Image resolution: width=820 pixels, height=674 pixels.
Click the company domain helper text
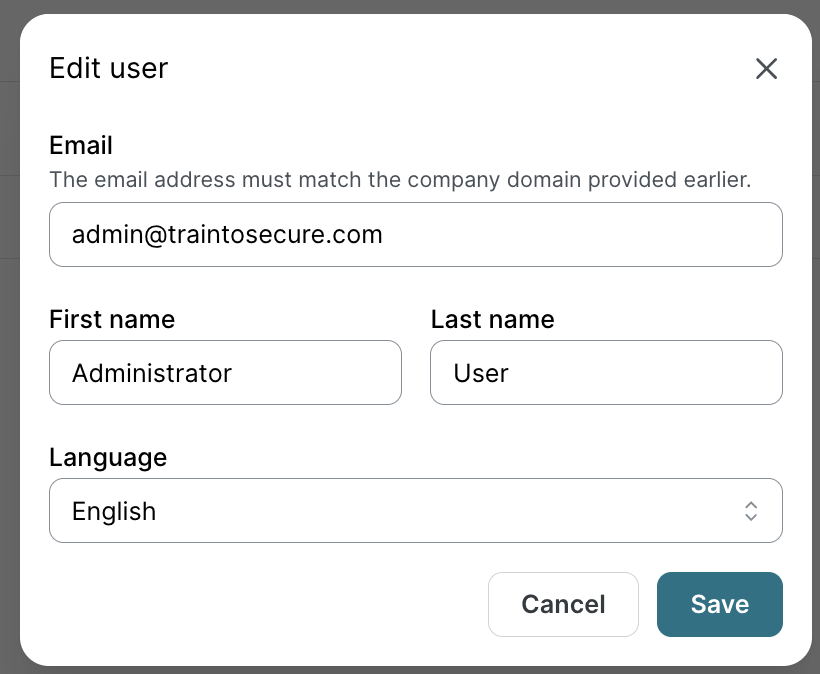[x=400, y=180]
